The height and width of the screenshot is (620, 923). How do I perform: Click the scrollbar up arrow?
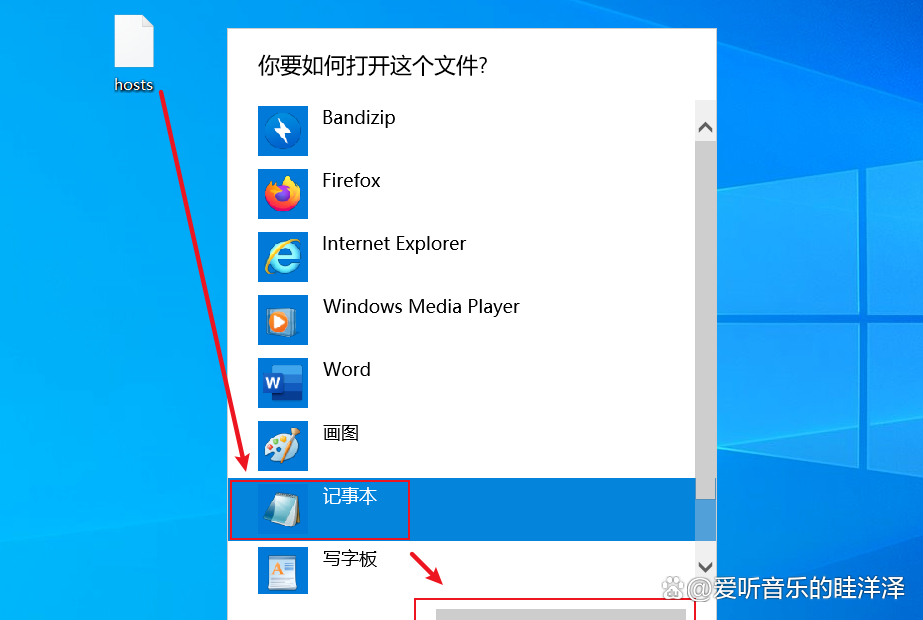click(705, 127)
